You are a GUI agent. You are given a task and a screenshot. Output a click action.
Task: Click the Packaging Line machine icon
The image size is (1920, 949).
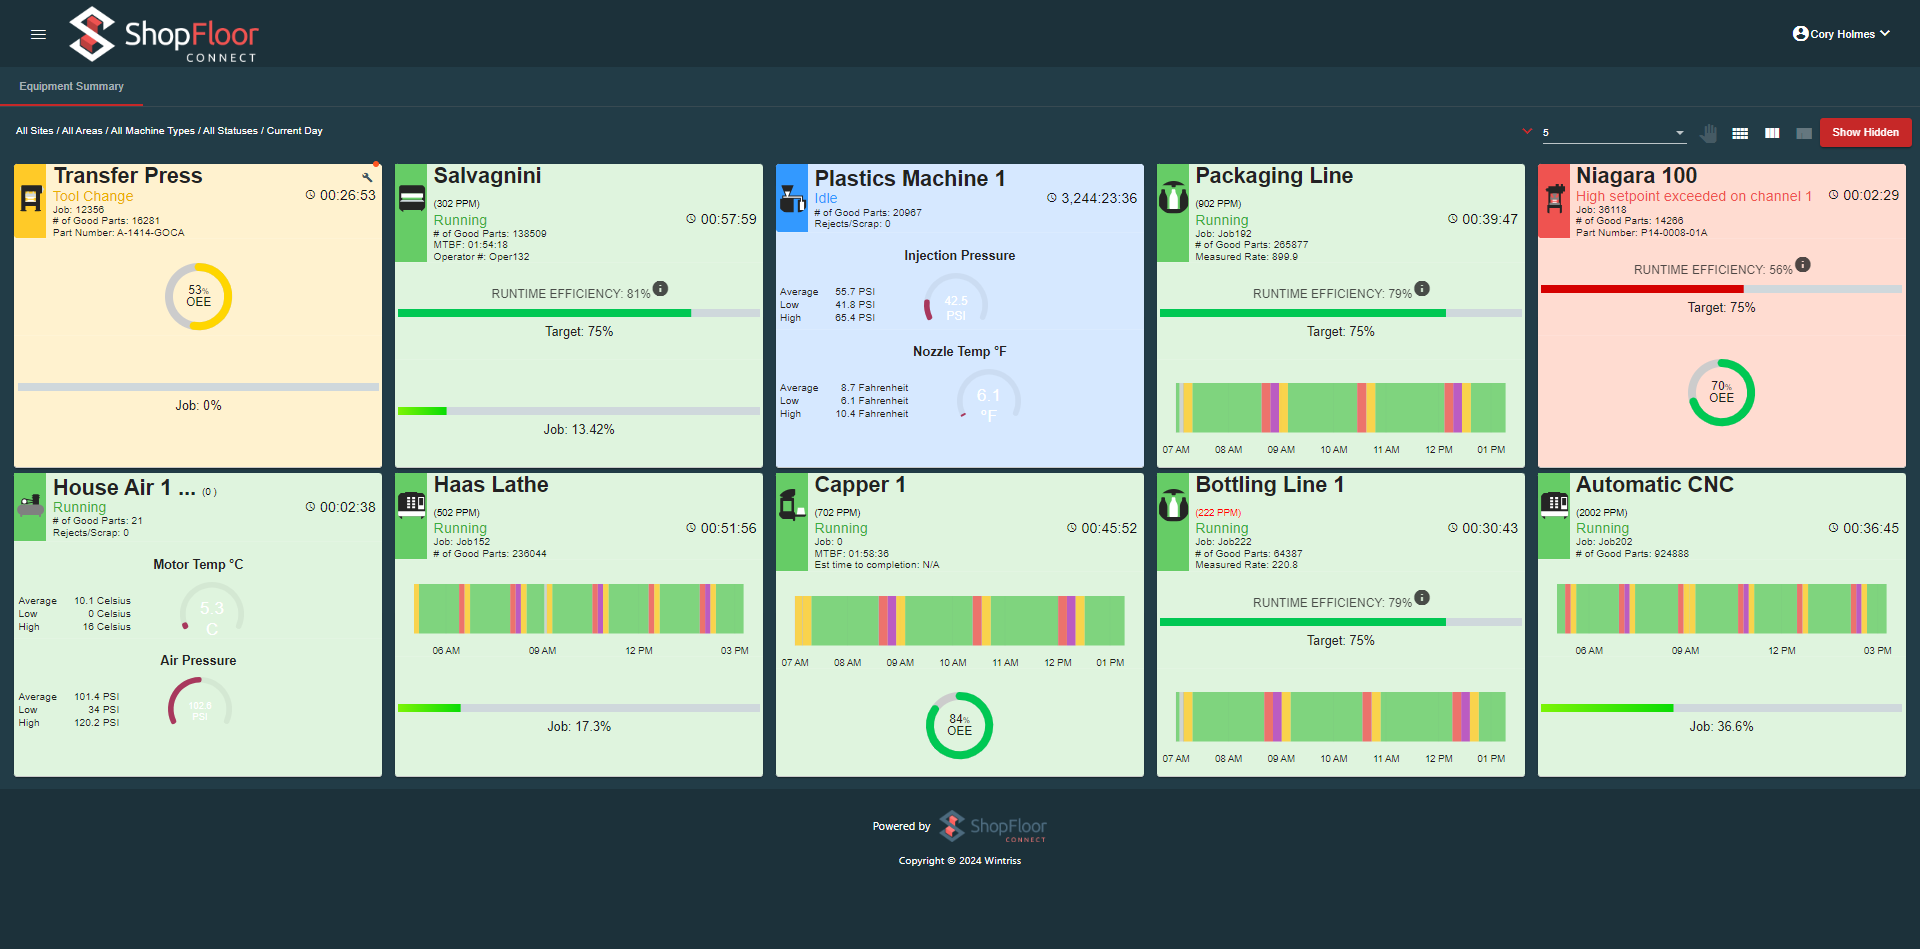pyautogui.click(x=1173, y=198)
